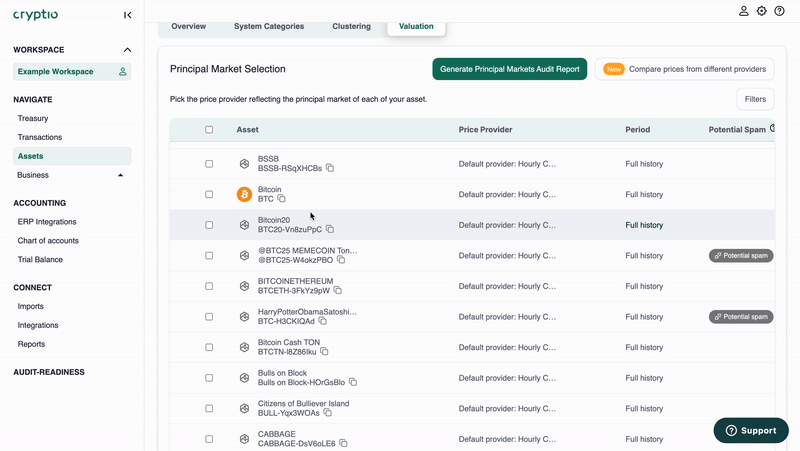The image size is (800, 451).
Task: Check the BSSB row checkbox
Action: coord(209,164)
